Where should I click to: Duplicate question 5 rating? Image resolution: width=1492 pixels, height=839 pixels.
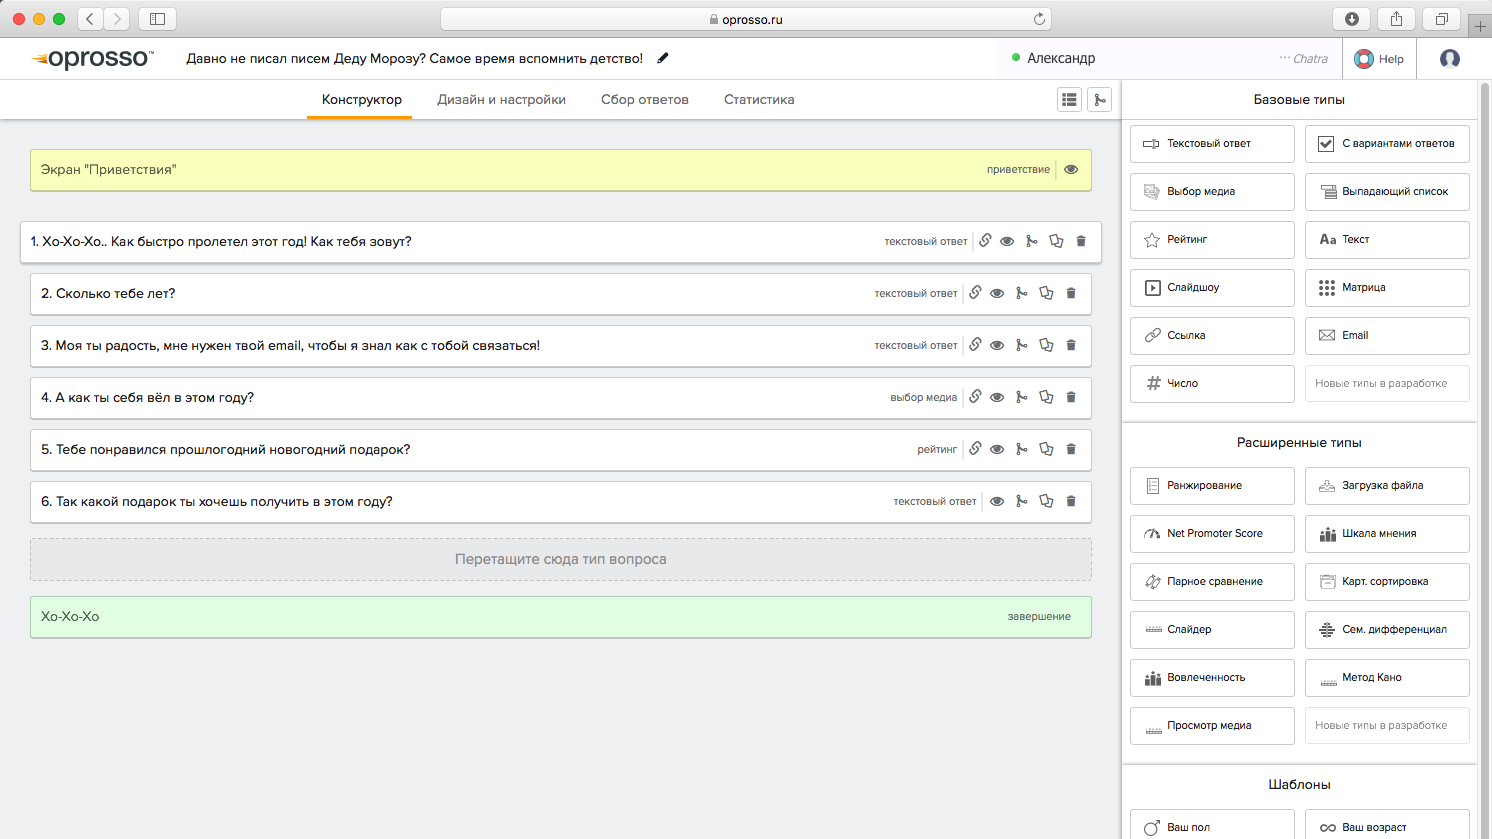pyautogui.click(x=1046, y=449)
